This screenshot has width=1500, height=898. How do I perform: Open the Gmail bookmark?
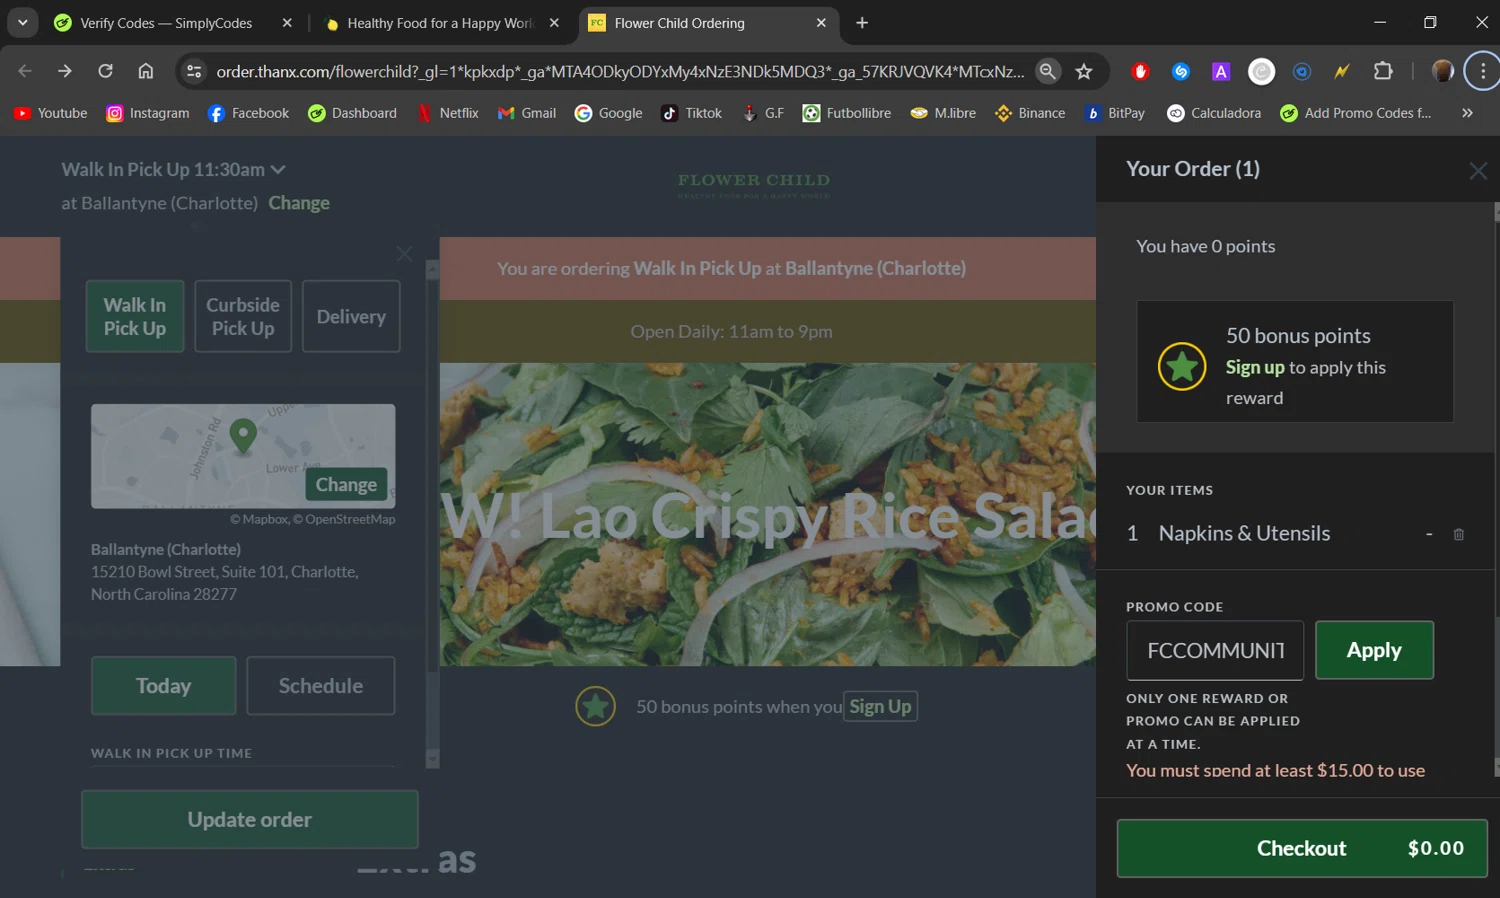point(527,113)
